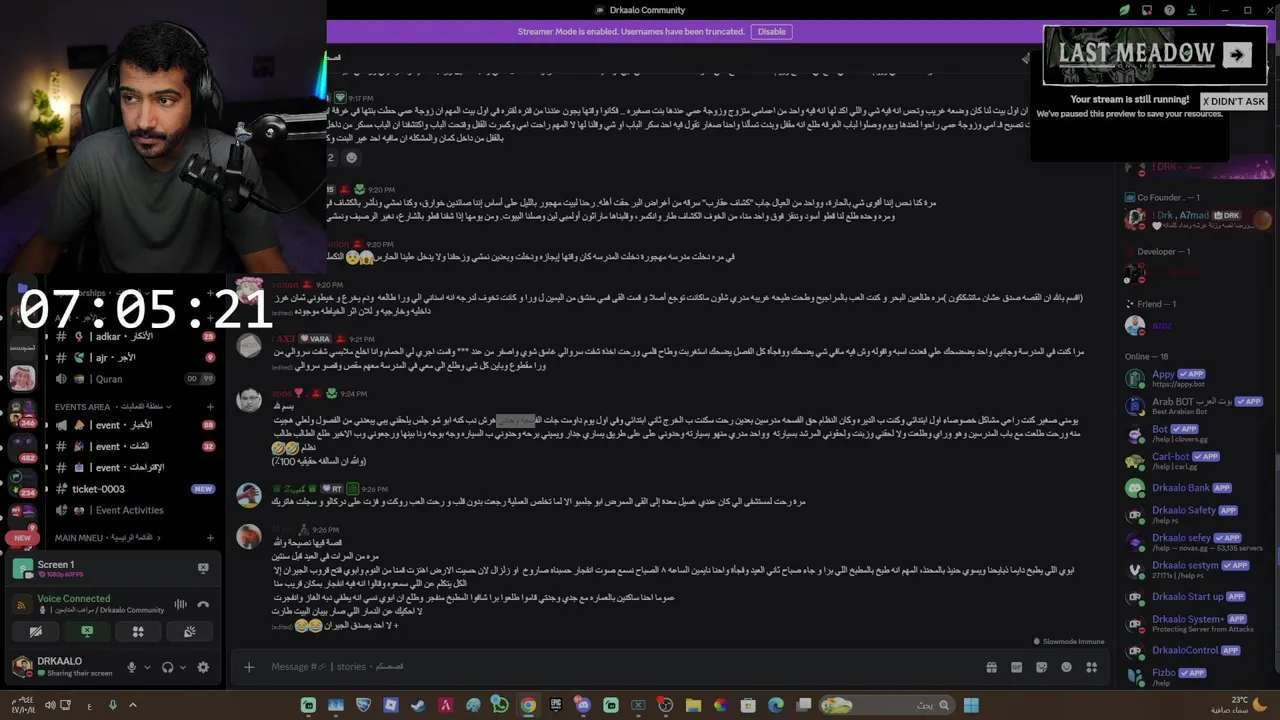Open the Drk, A7mad Co Founder profile
Image resolution: width=1280 pixels, height=720 pixels.
(x=1193, y=219)
